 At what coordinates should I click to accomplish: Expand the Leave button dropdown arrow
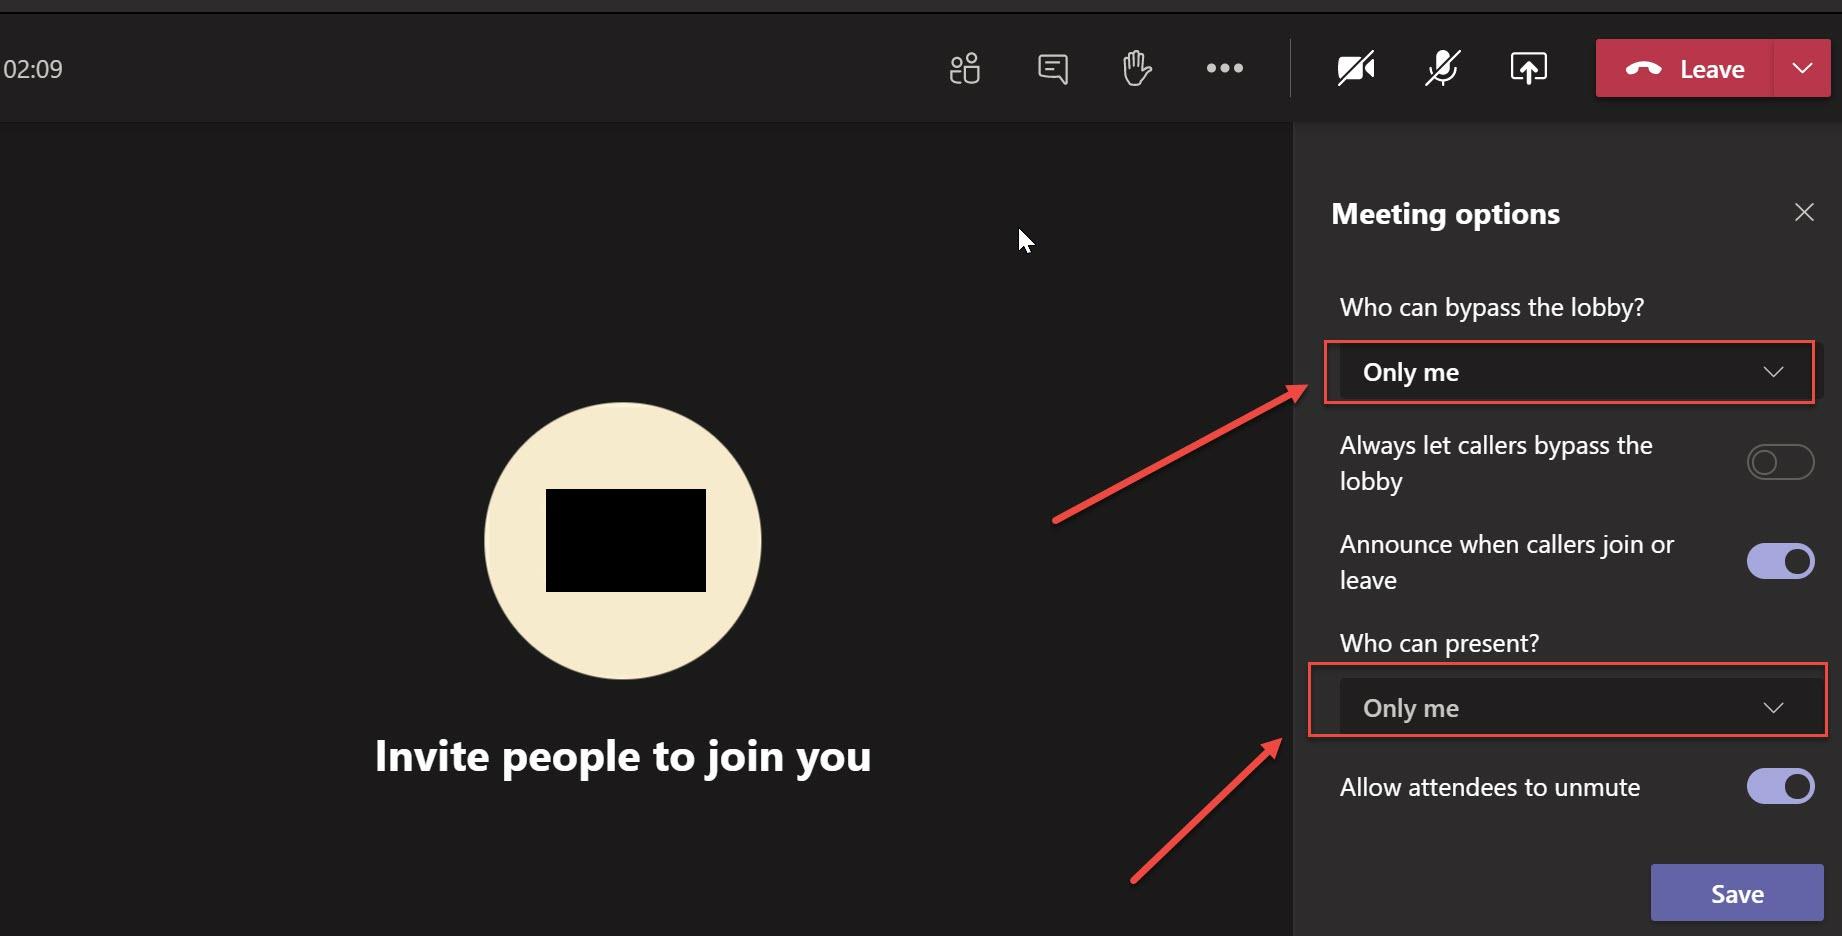tap(1802, 68)
